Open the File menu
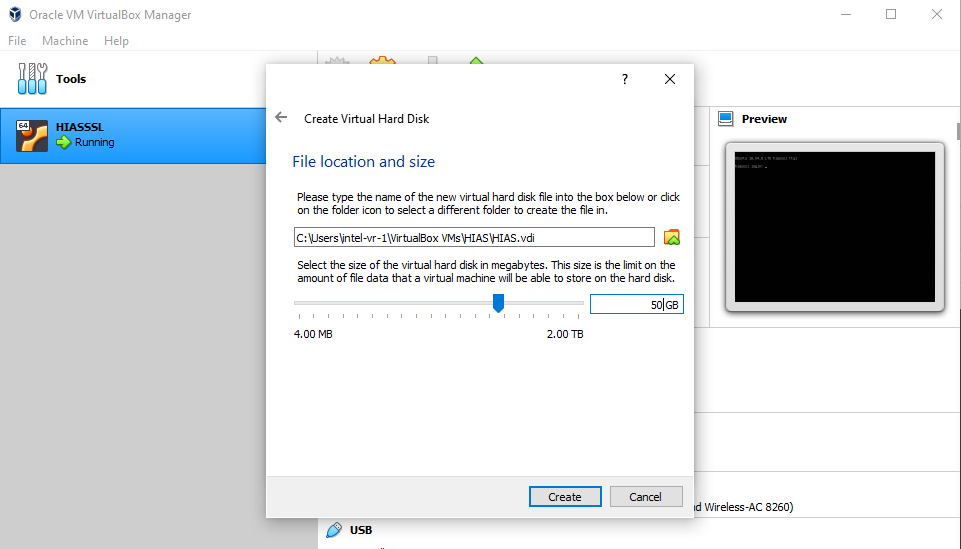Viewport: 961px width, 549px height. click(x=17, y=40)
